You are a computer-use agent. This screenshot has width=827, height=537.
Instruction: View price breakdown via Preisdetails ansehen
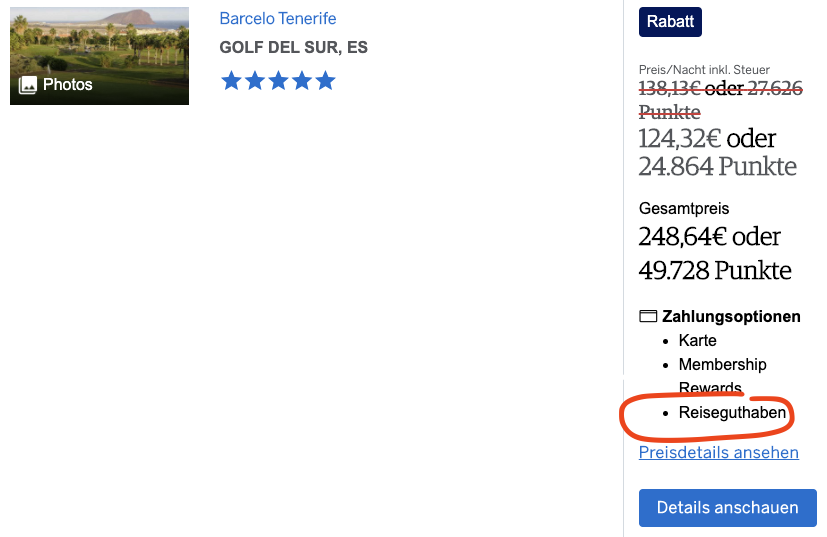click(x=718, y=453)
